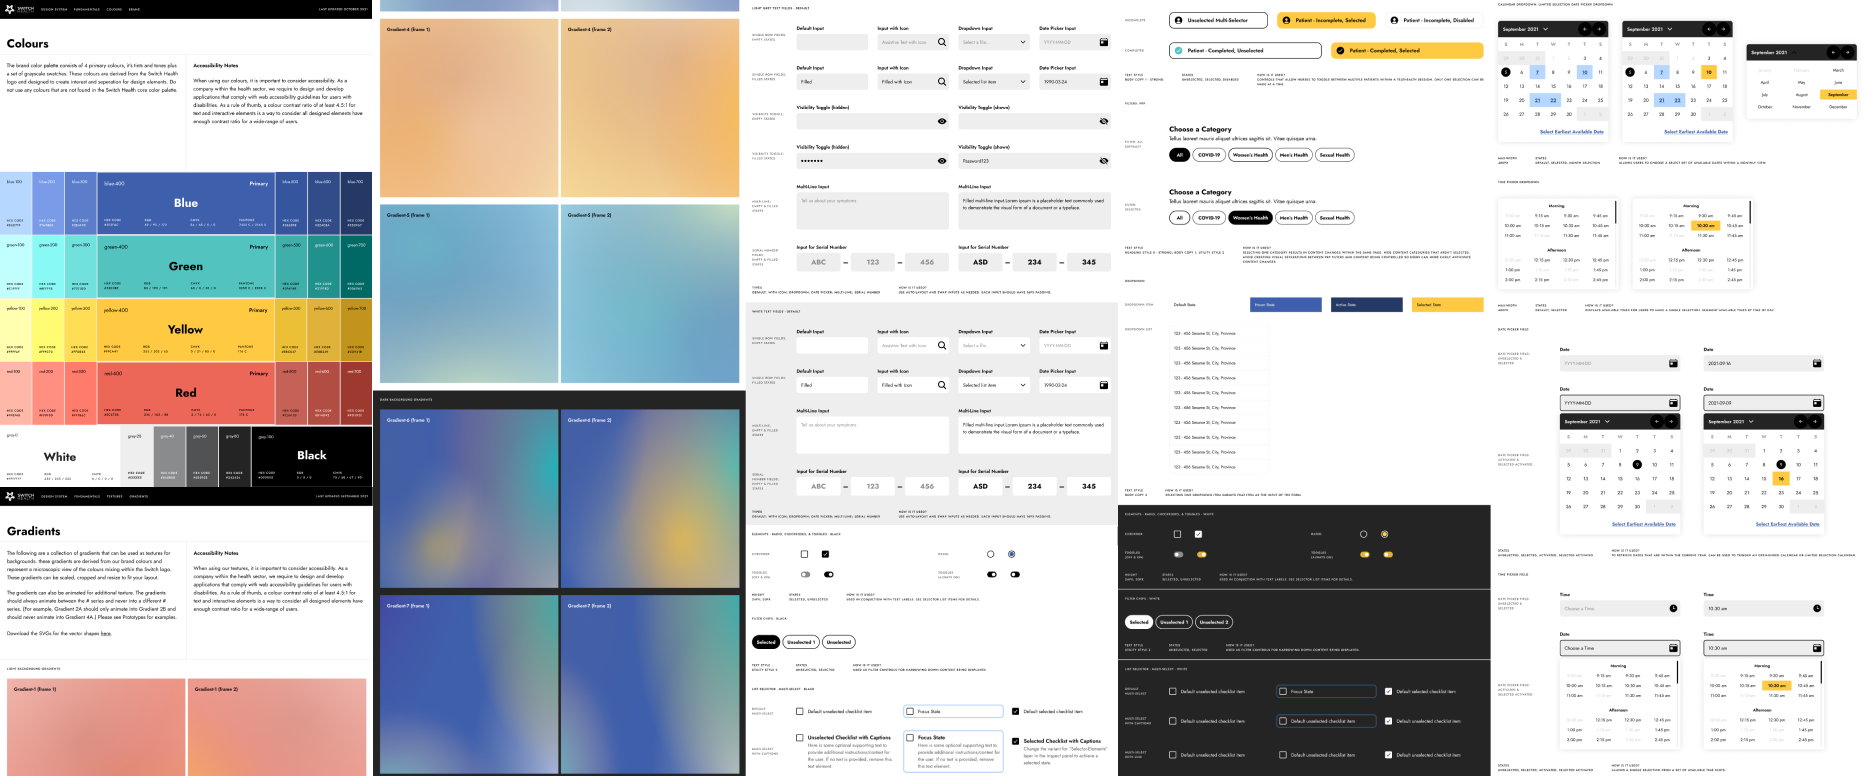This screenshot has height=776, width=1864.
Task: Uncheck 'Selected Checklist with Captions' checkbox
Action: (1016, 741)
